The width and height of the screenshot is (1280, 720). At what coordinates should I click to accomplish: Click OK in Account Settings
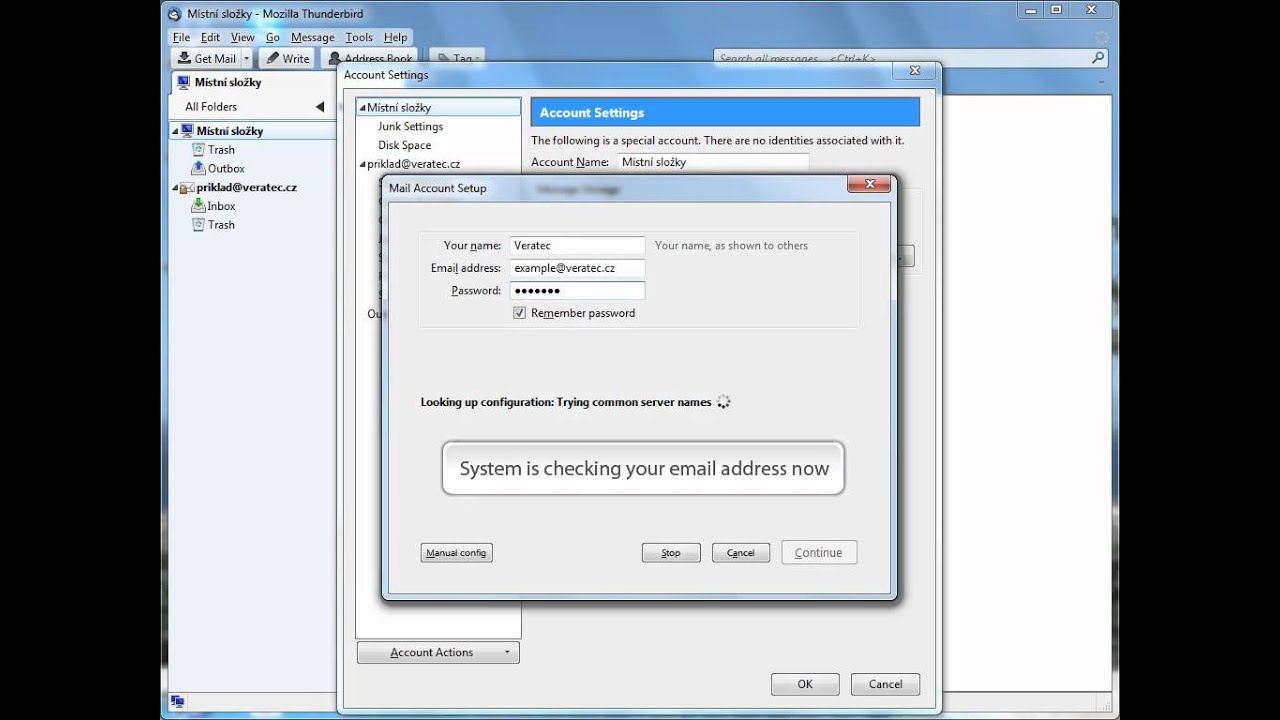[805, 684]
